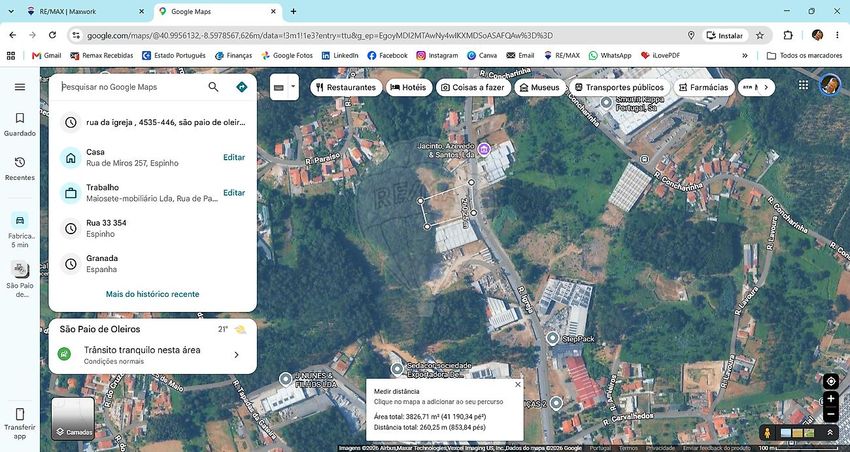View site information icon in address bar
850x452 pixels.
pyautogui.click(x=76, y=35)
